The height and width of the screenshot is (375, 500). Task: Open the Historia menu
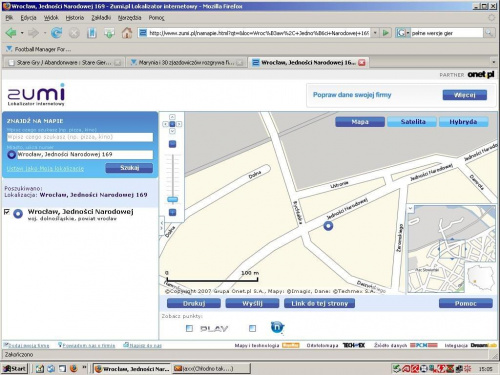(x=75, y=18)
